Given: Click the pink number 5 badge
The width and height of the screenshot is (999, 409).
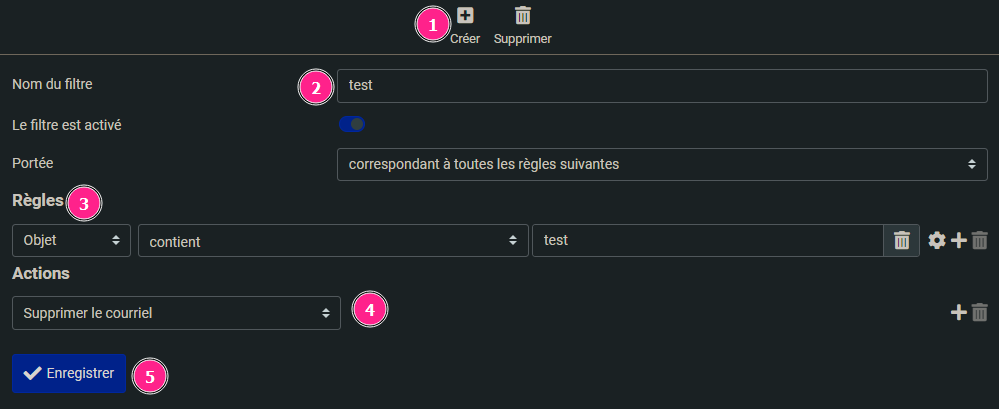Looking at the screenshot, I should [150, 376].
